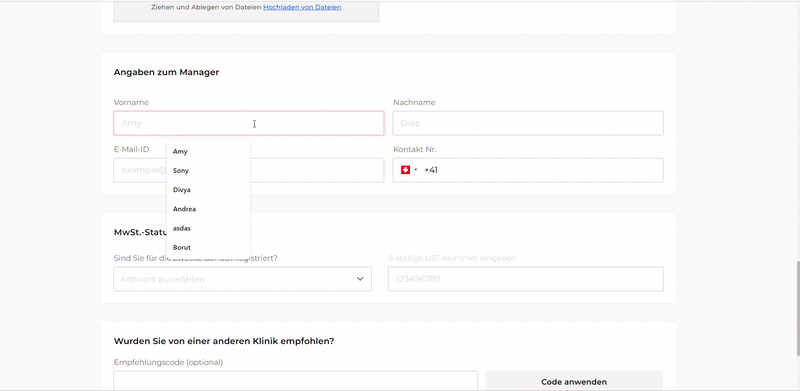Select Sony from autocomplete suggestions
800x391 pixels.
(208, 170)
